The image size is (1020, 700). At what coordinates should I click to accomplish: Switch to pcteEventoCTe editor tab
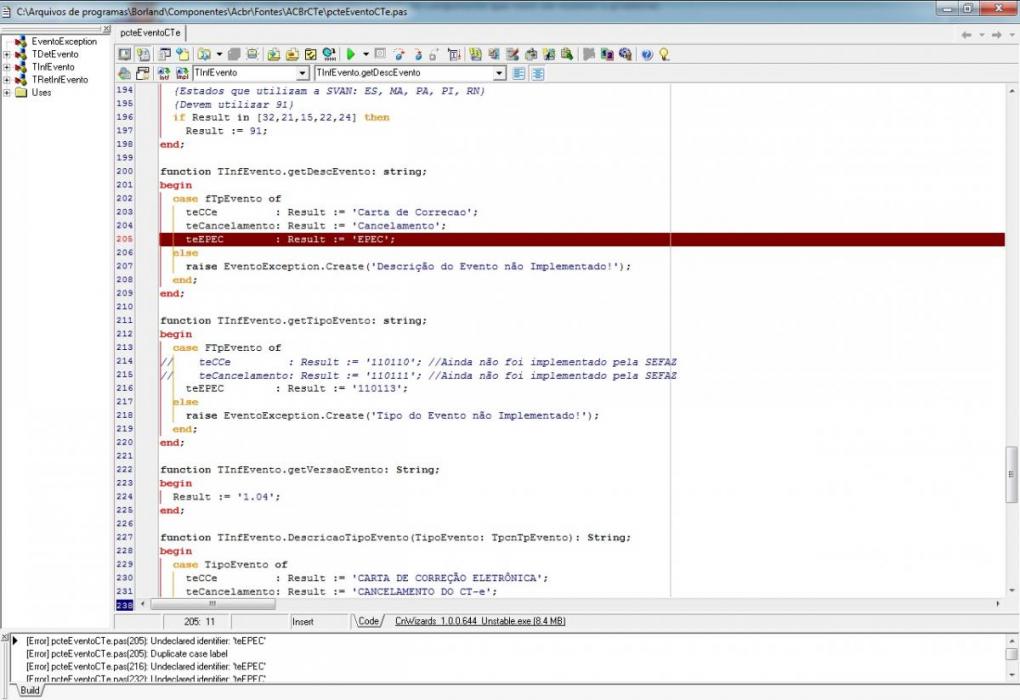(x=150, y=33)
